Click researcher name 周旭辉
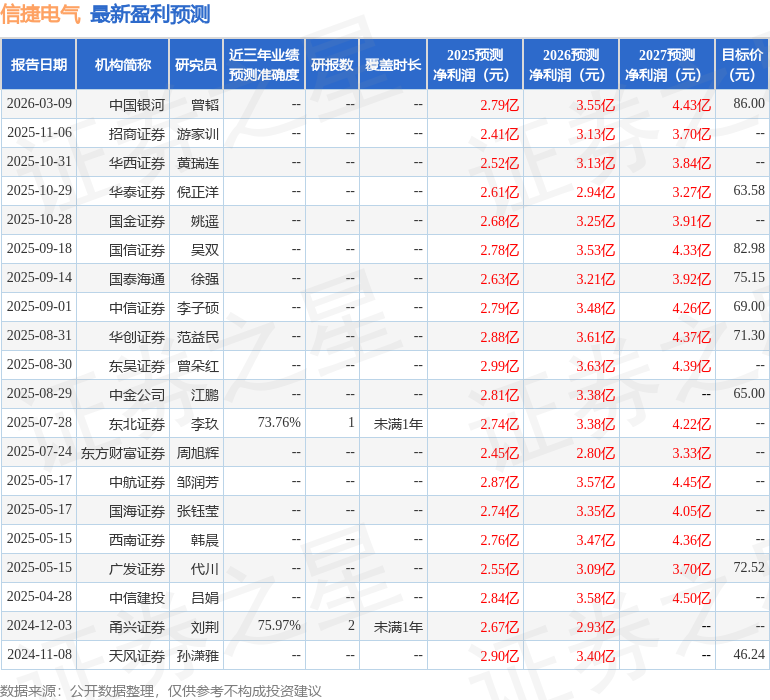Screen dimensions: 770x700 pyautogui.click(x=198, y=452)
